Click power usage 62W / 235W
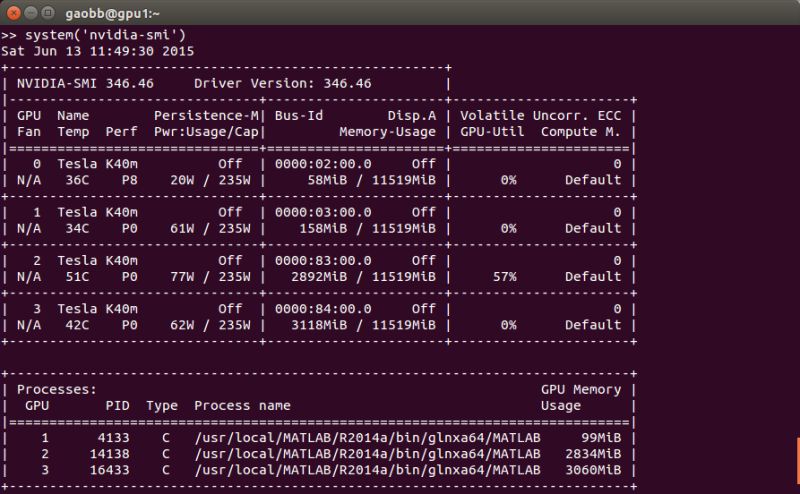Viewport: 800px width, 494px height. pyautogui.click(x=210, y=325)
